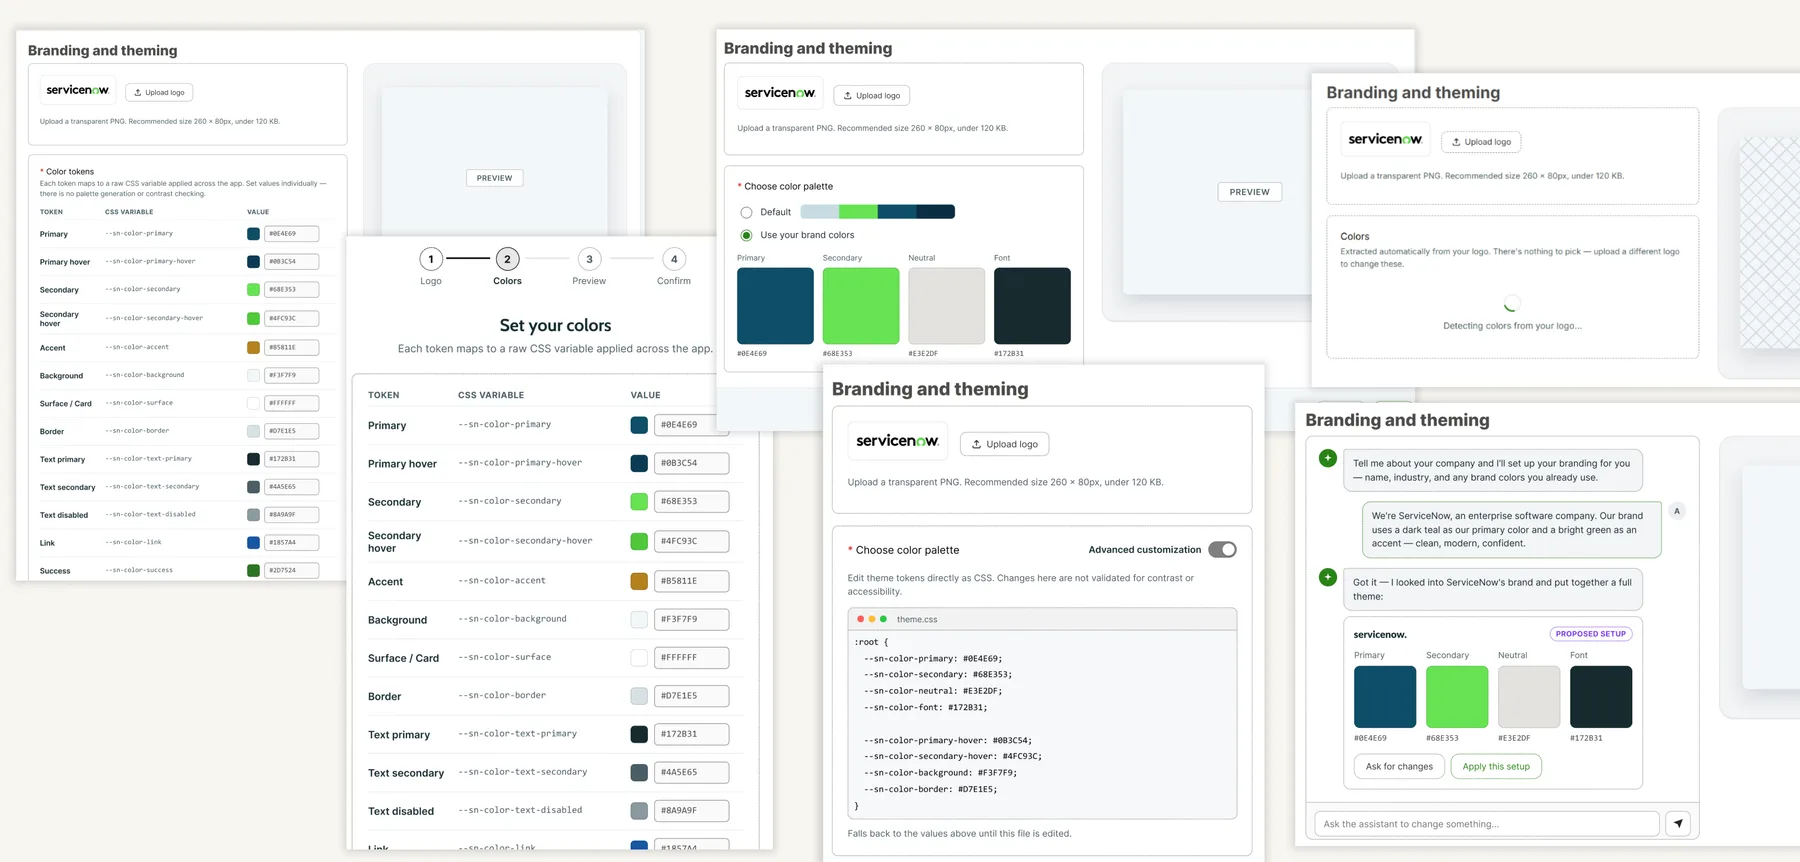Click the PREVIEW label beside the radio-options palette panel

click(x=1250, y=192)
